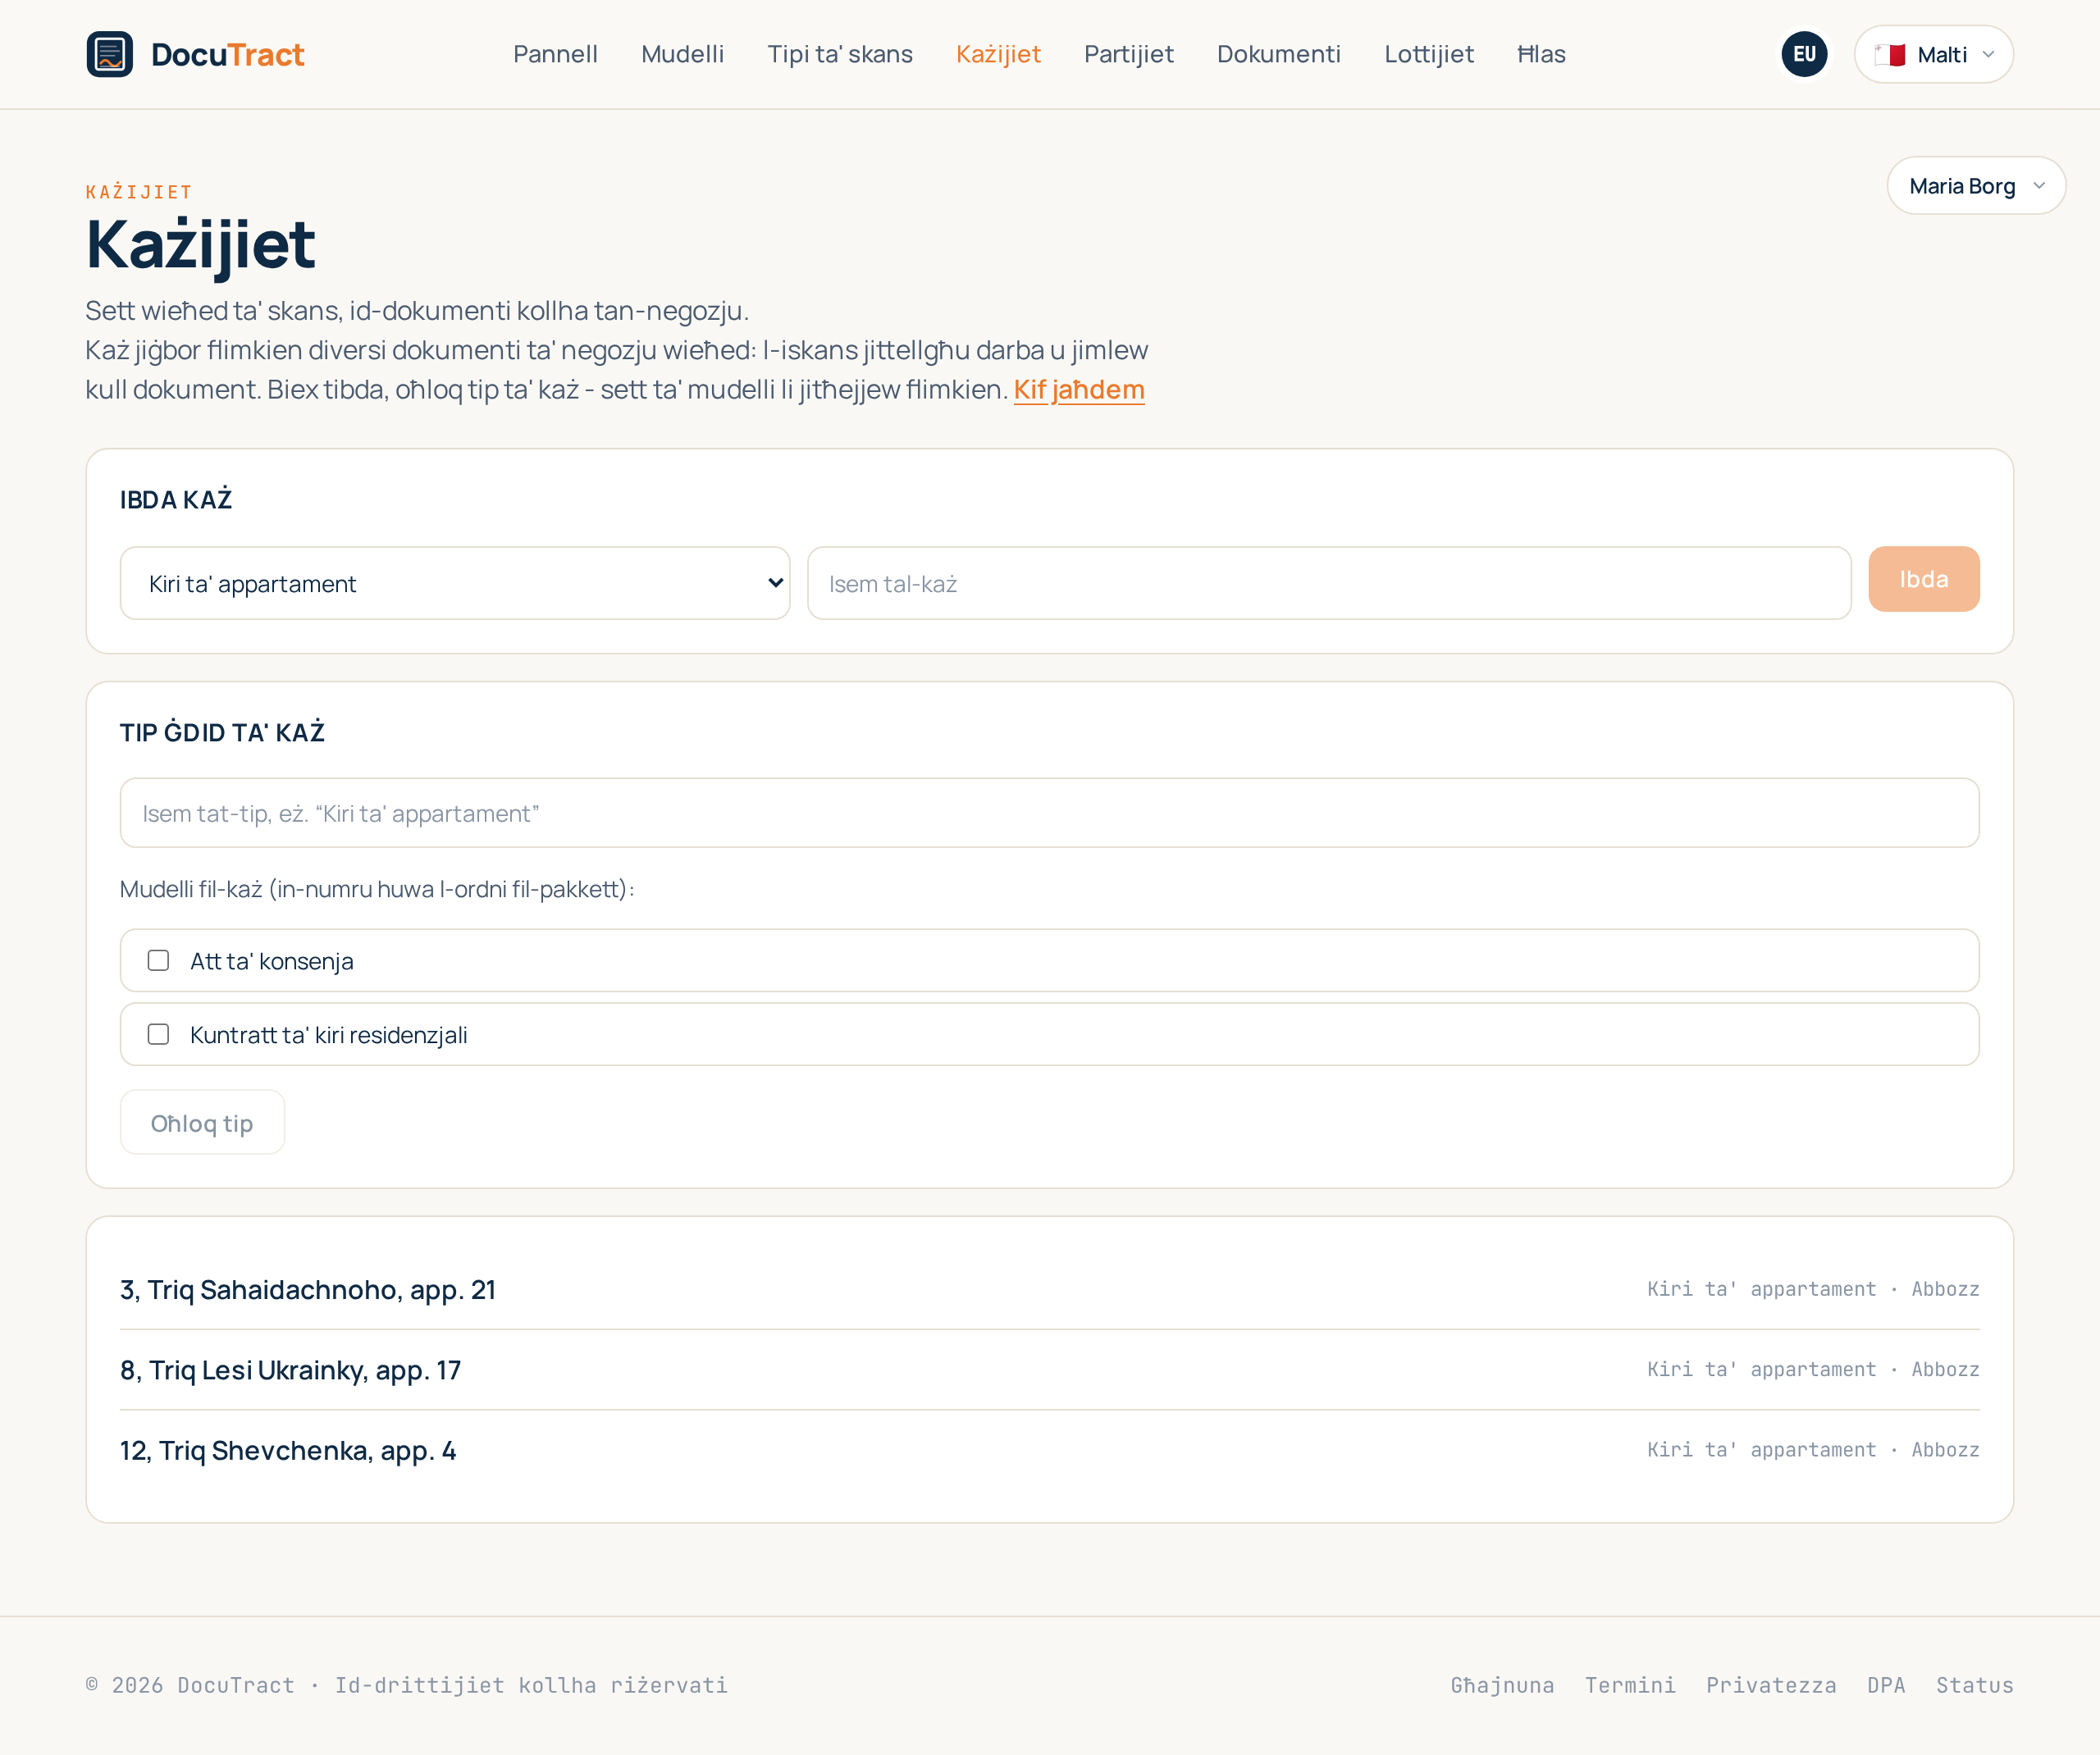This screenshot has width=2100, height=1755.
Task: Click the Ibda button
Action: (x=1923, y=579)
